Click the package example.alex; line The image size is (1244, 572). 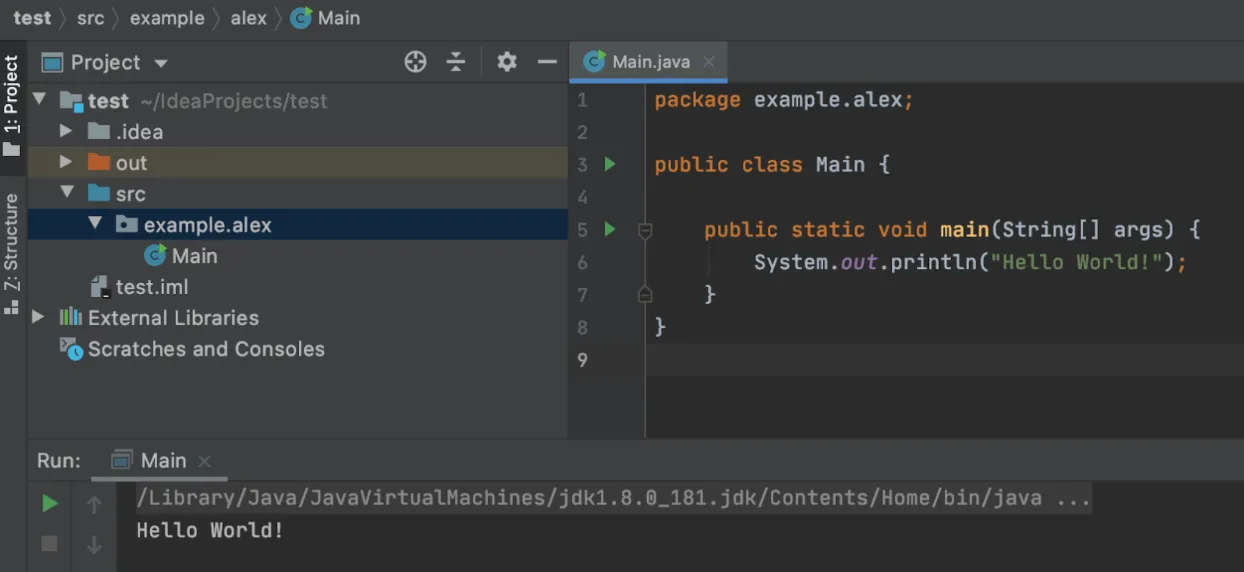(x=784, y=100)
